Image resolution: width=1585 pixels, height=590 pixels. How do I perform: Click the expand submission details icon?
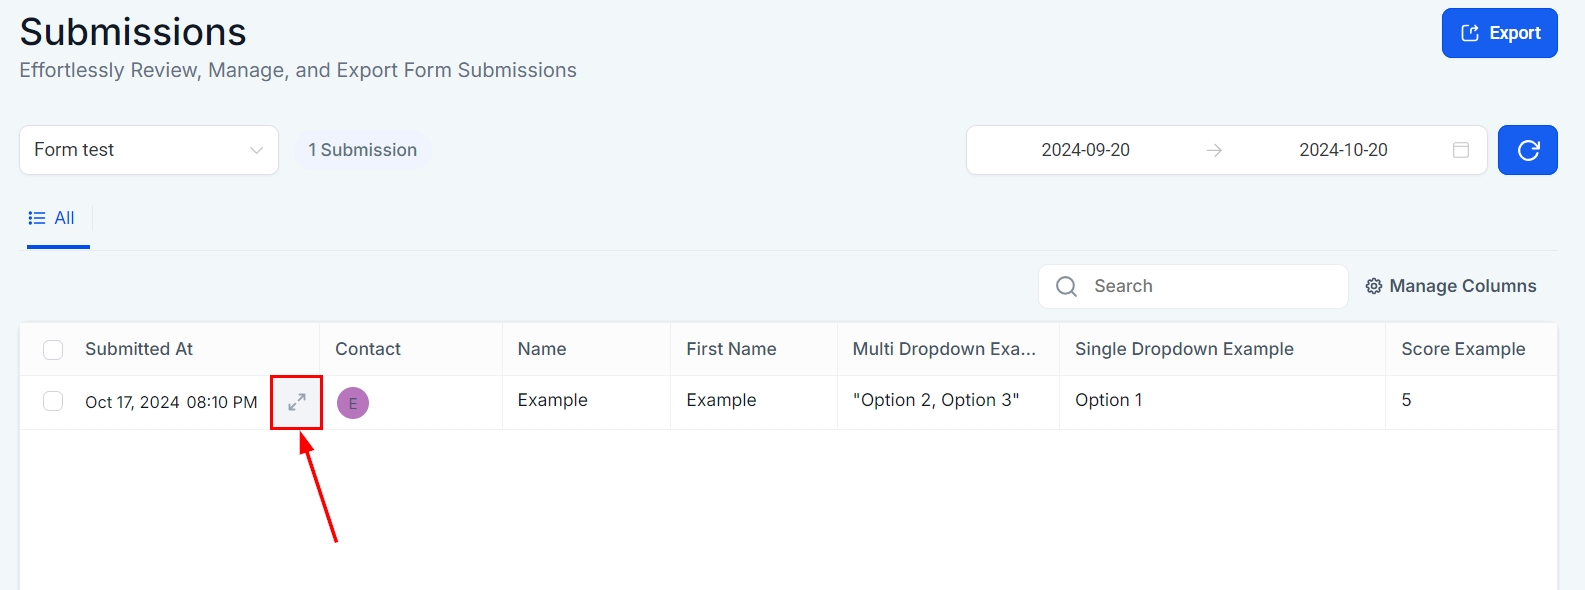pyautogui.click(x=296, y=402)
